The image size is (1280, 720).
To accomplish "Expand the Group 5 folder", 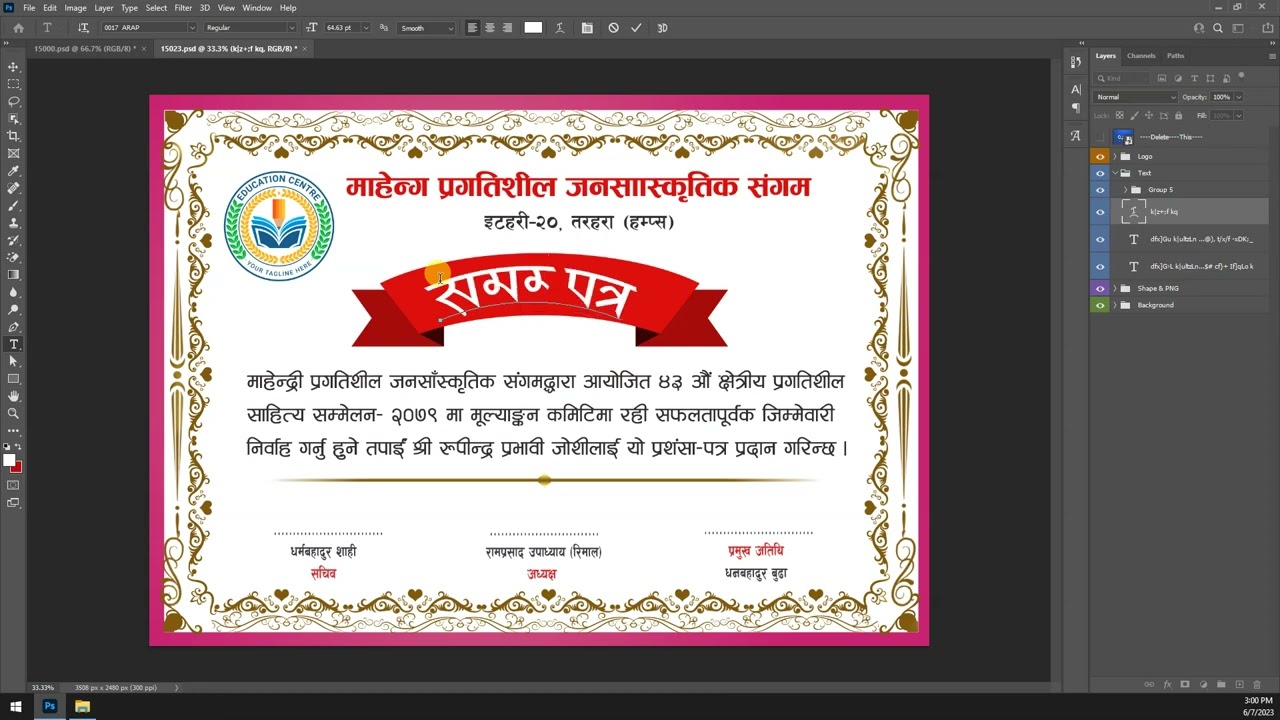I will (x=1125, y=190).
